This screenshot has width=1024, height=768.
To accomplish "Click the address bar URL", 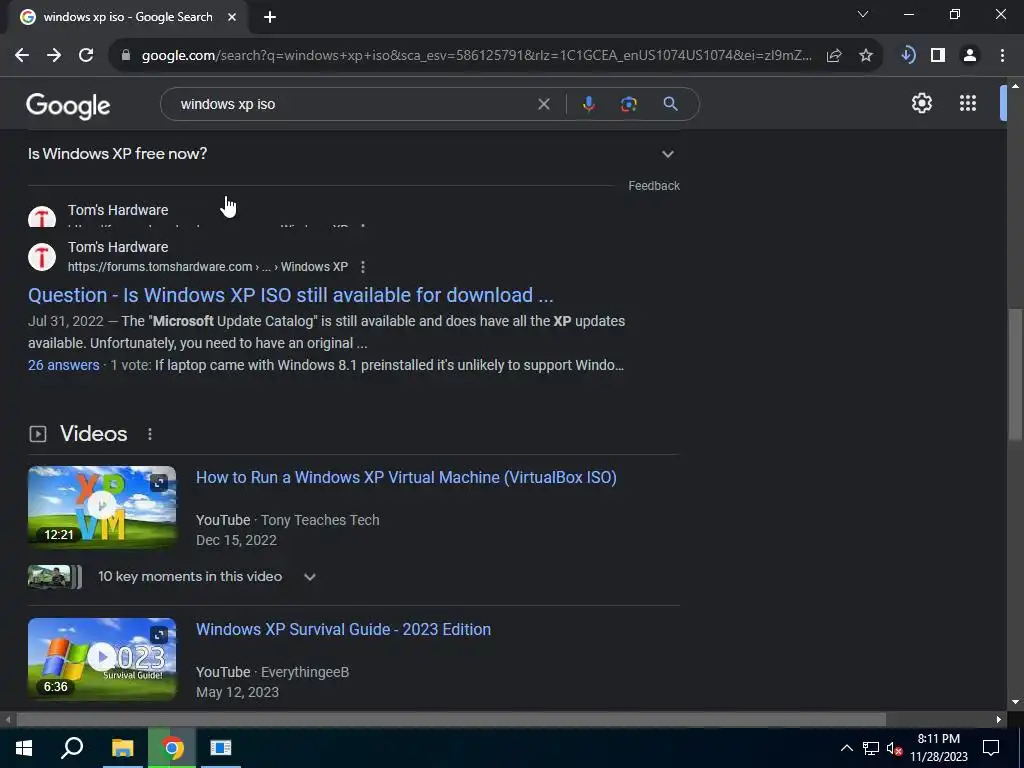I will 477,56.
